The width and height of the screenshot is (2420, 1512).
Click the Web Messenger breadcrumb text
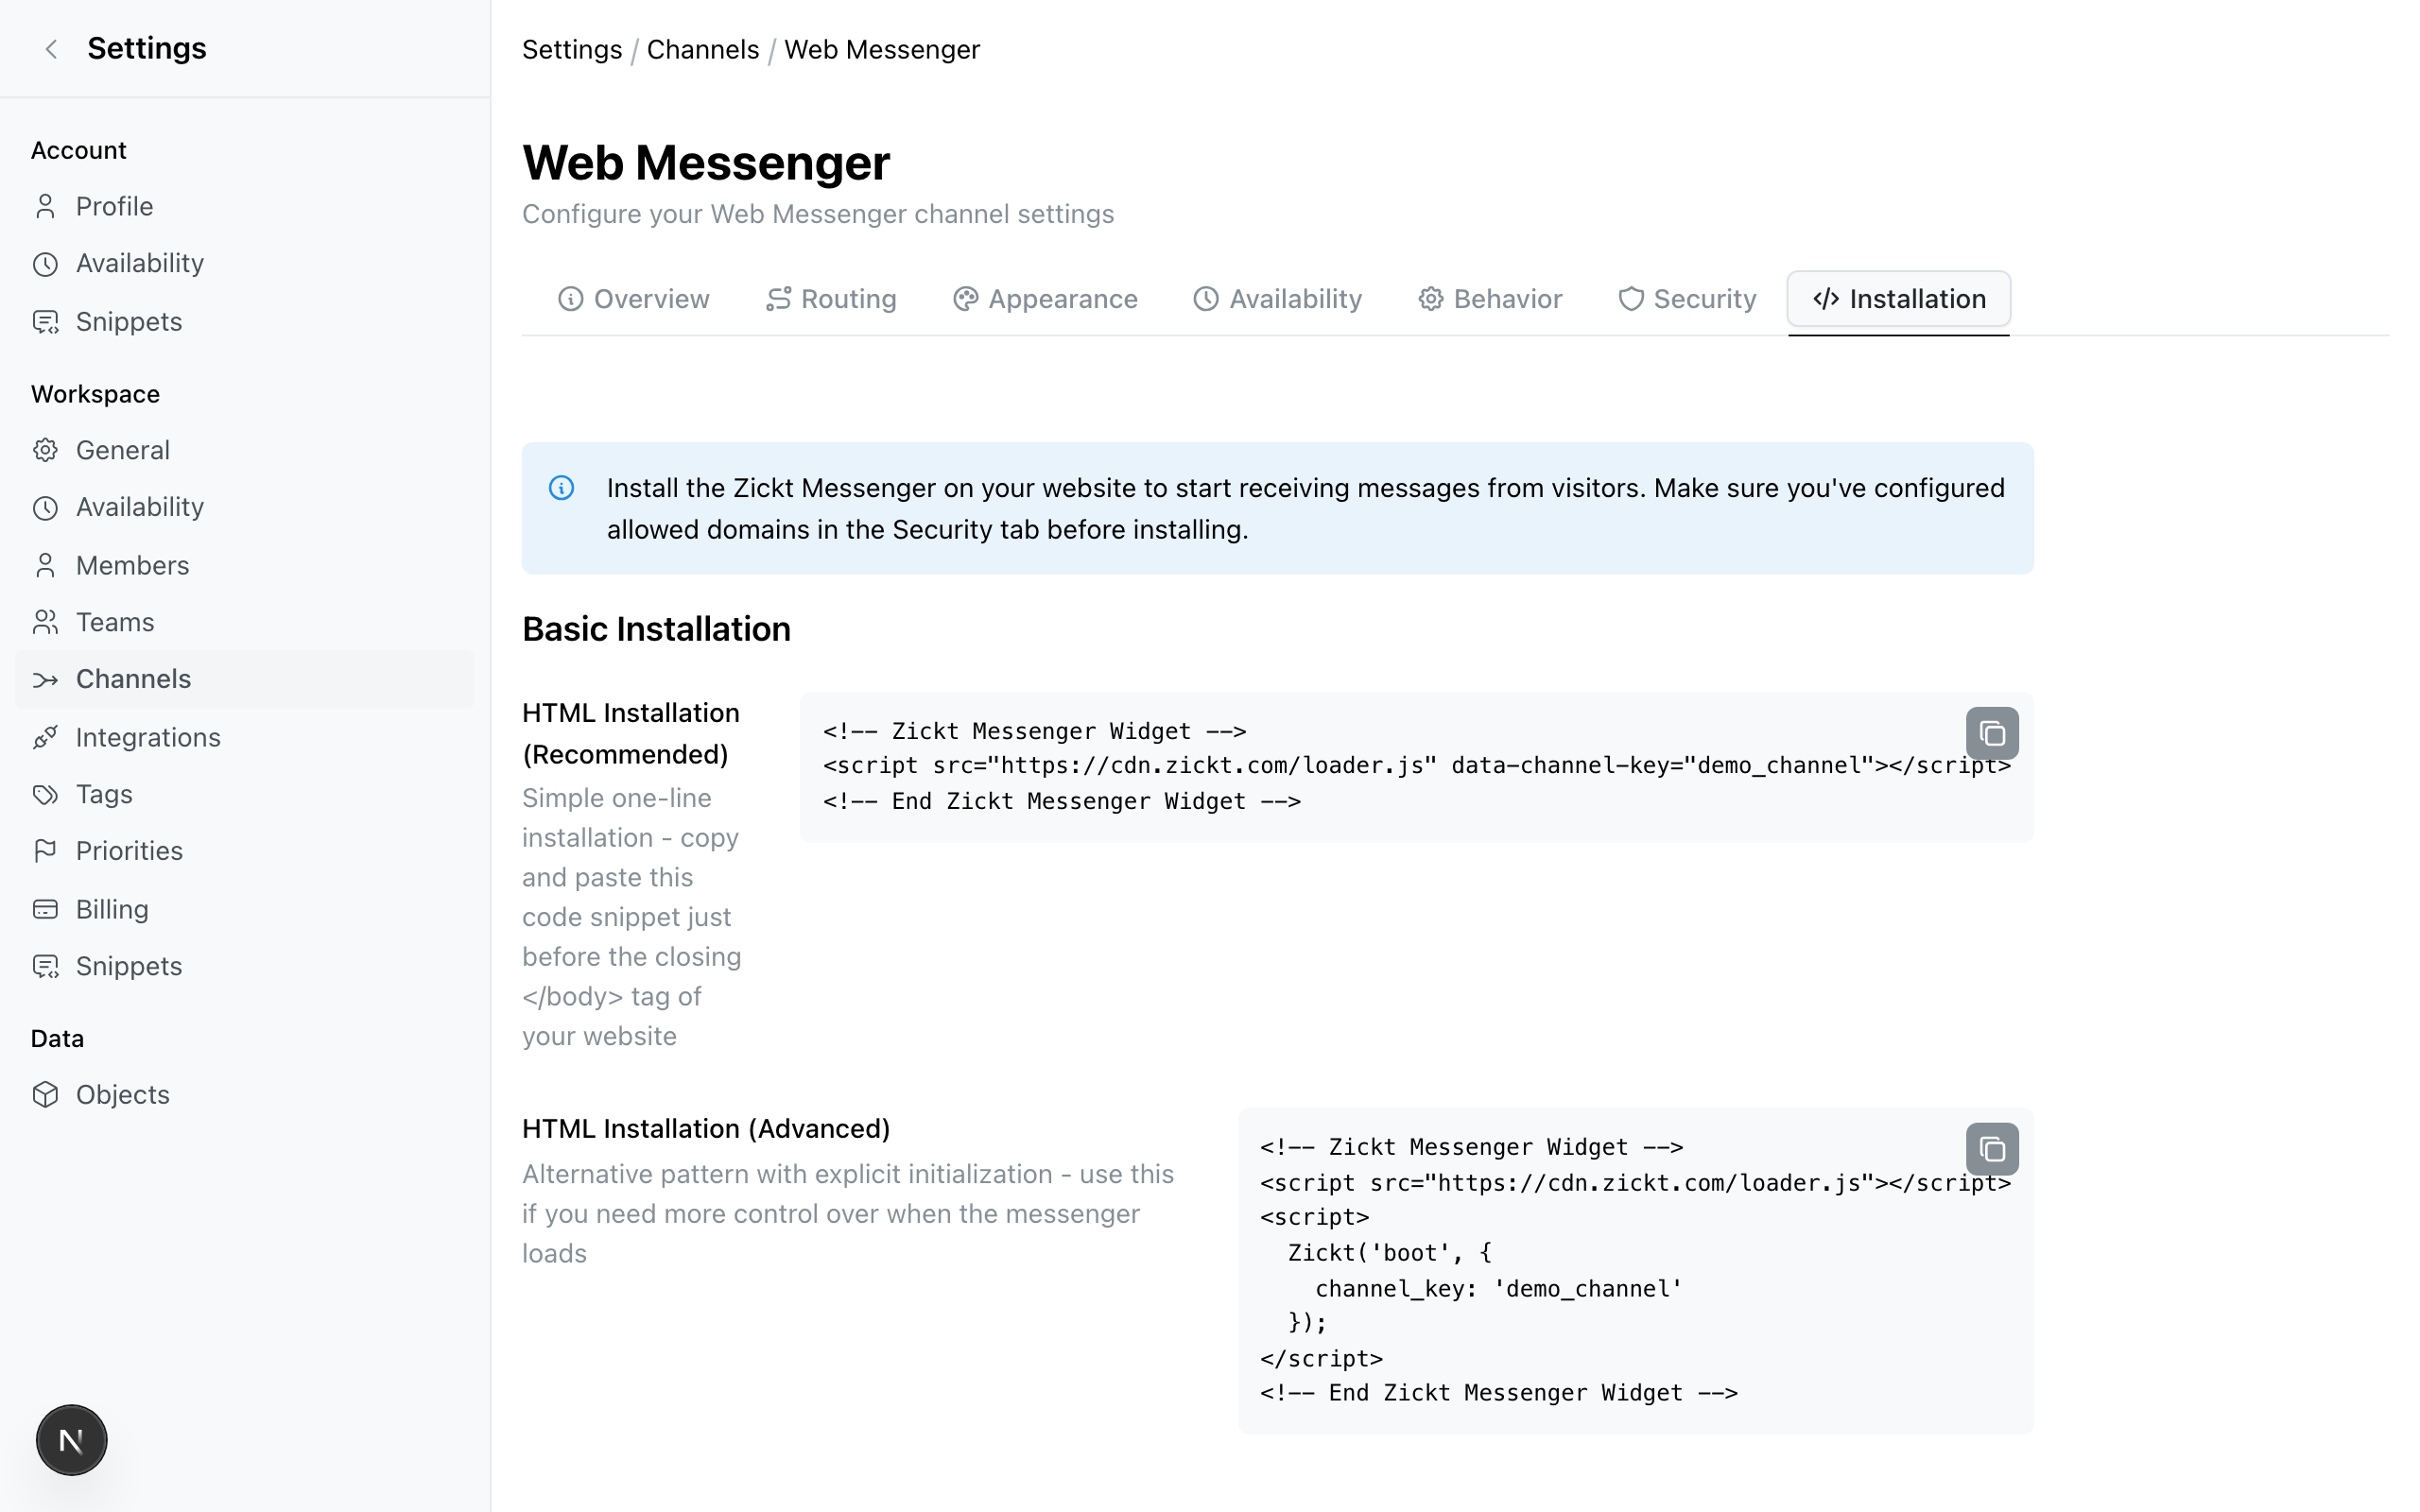[882, 50]
